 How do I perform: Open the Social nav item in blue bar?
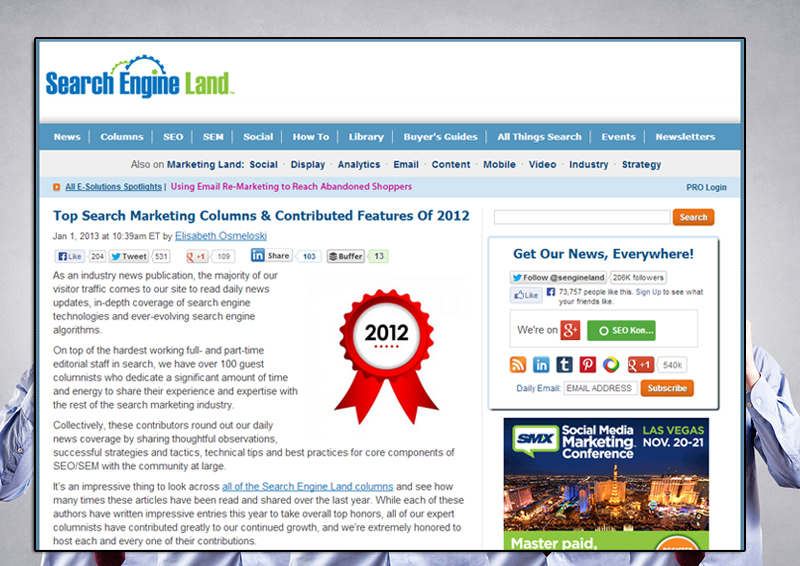pyautogui.click(x=258, y=137)
